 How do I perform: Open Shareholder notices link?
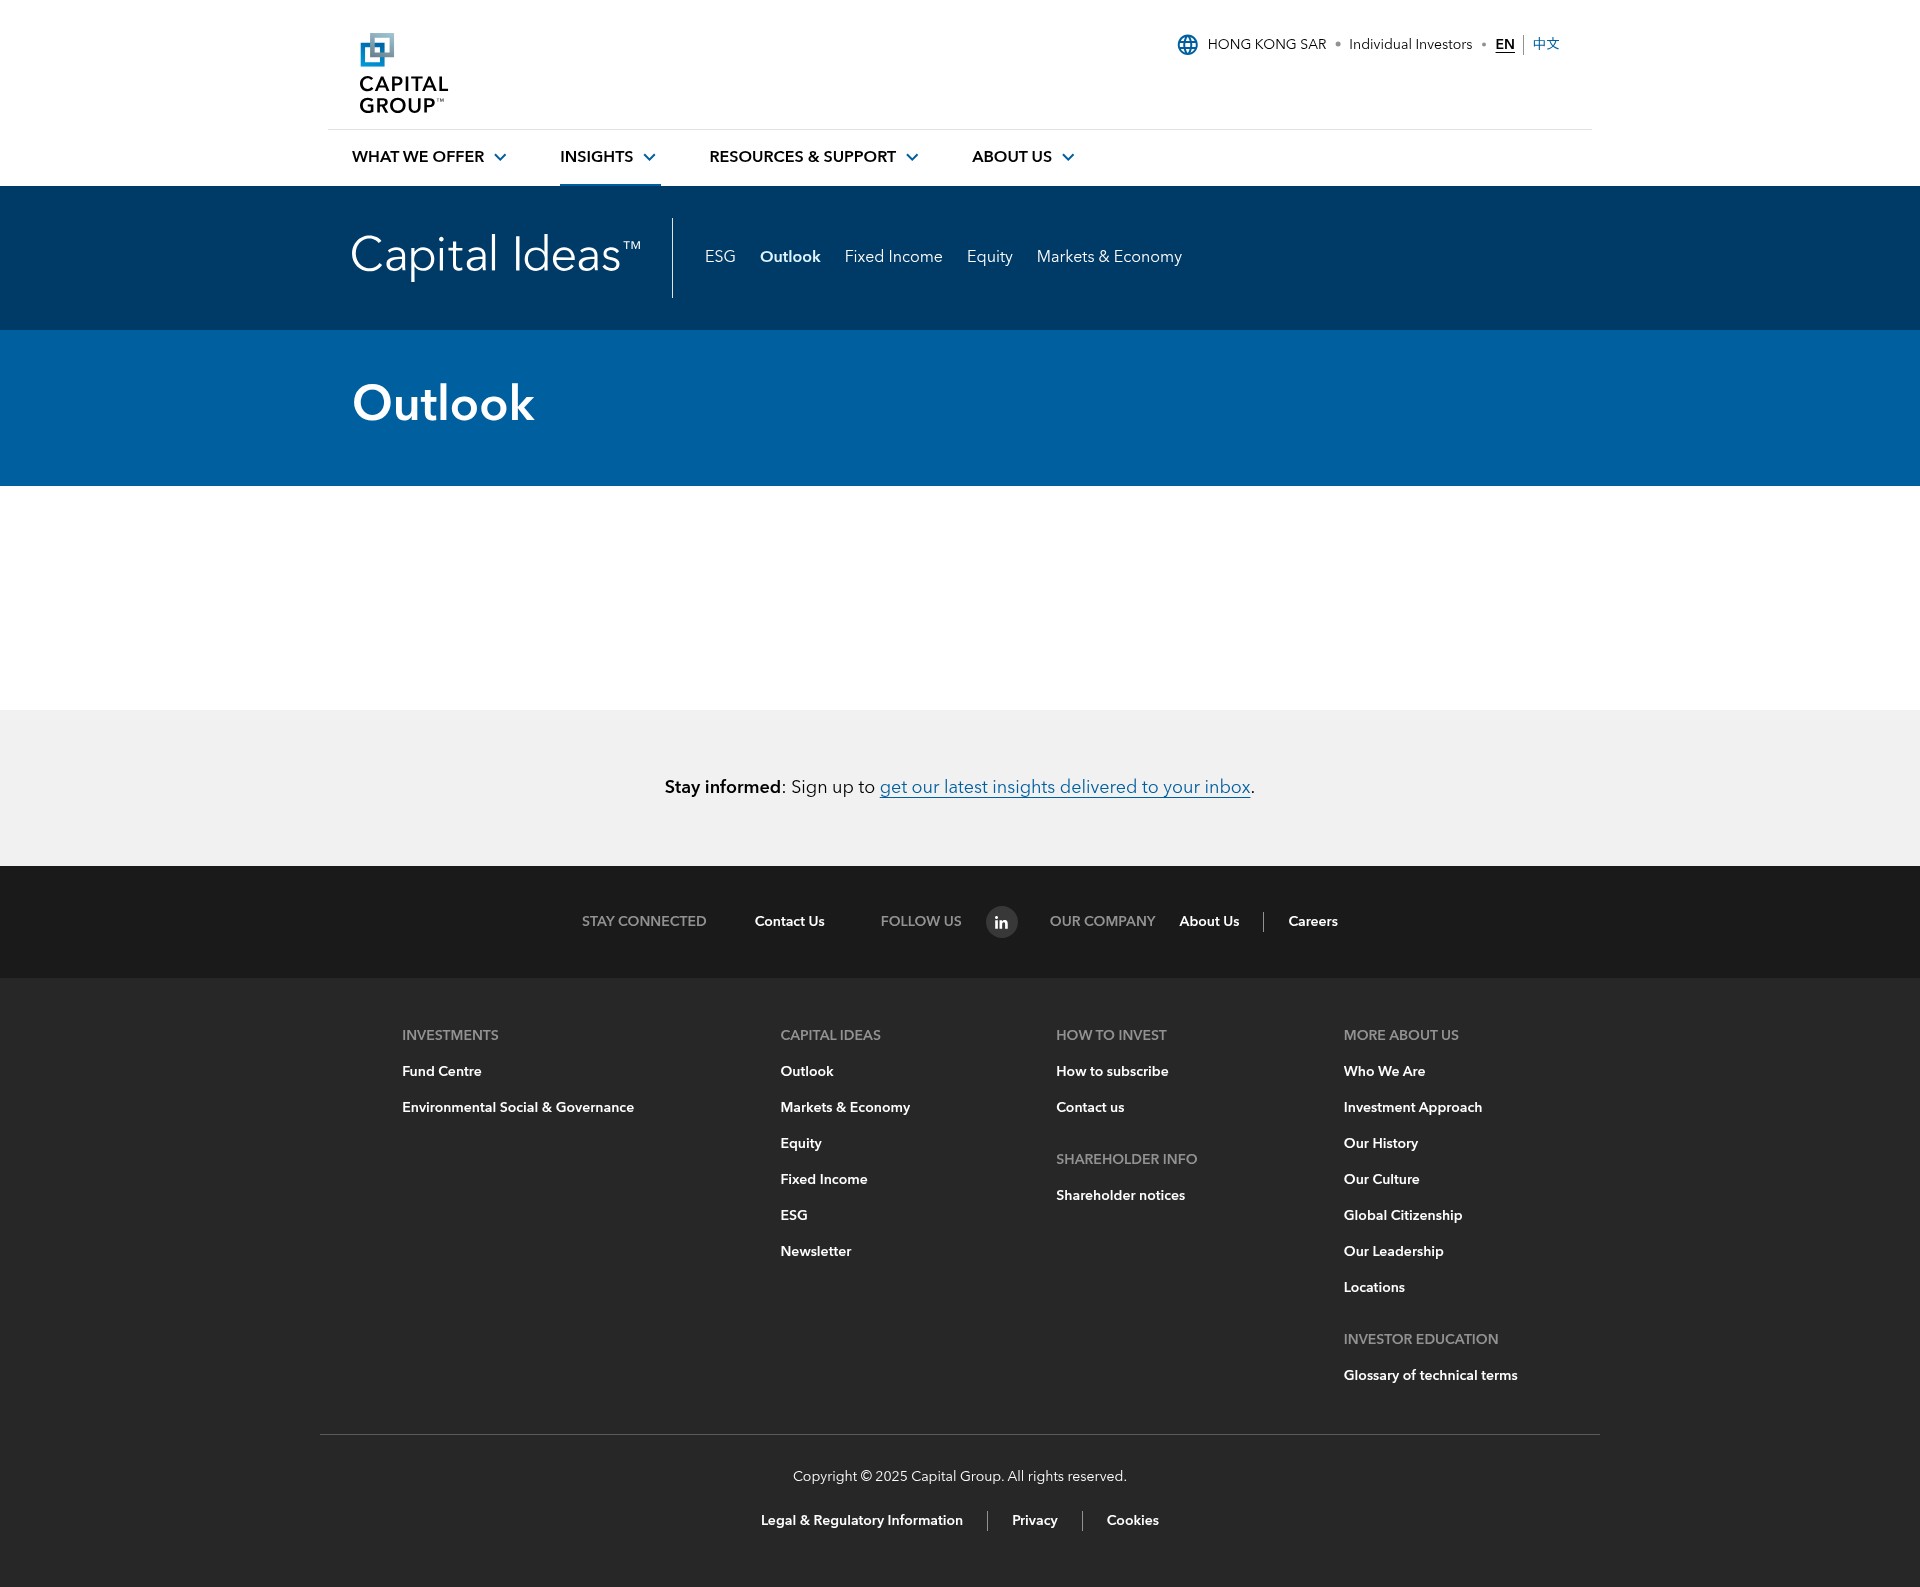(x=1120, y=1195)
